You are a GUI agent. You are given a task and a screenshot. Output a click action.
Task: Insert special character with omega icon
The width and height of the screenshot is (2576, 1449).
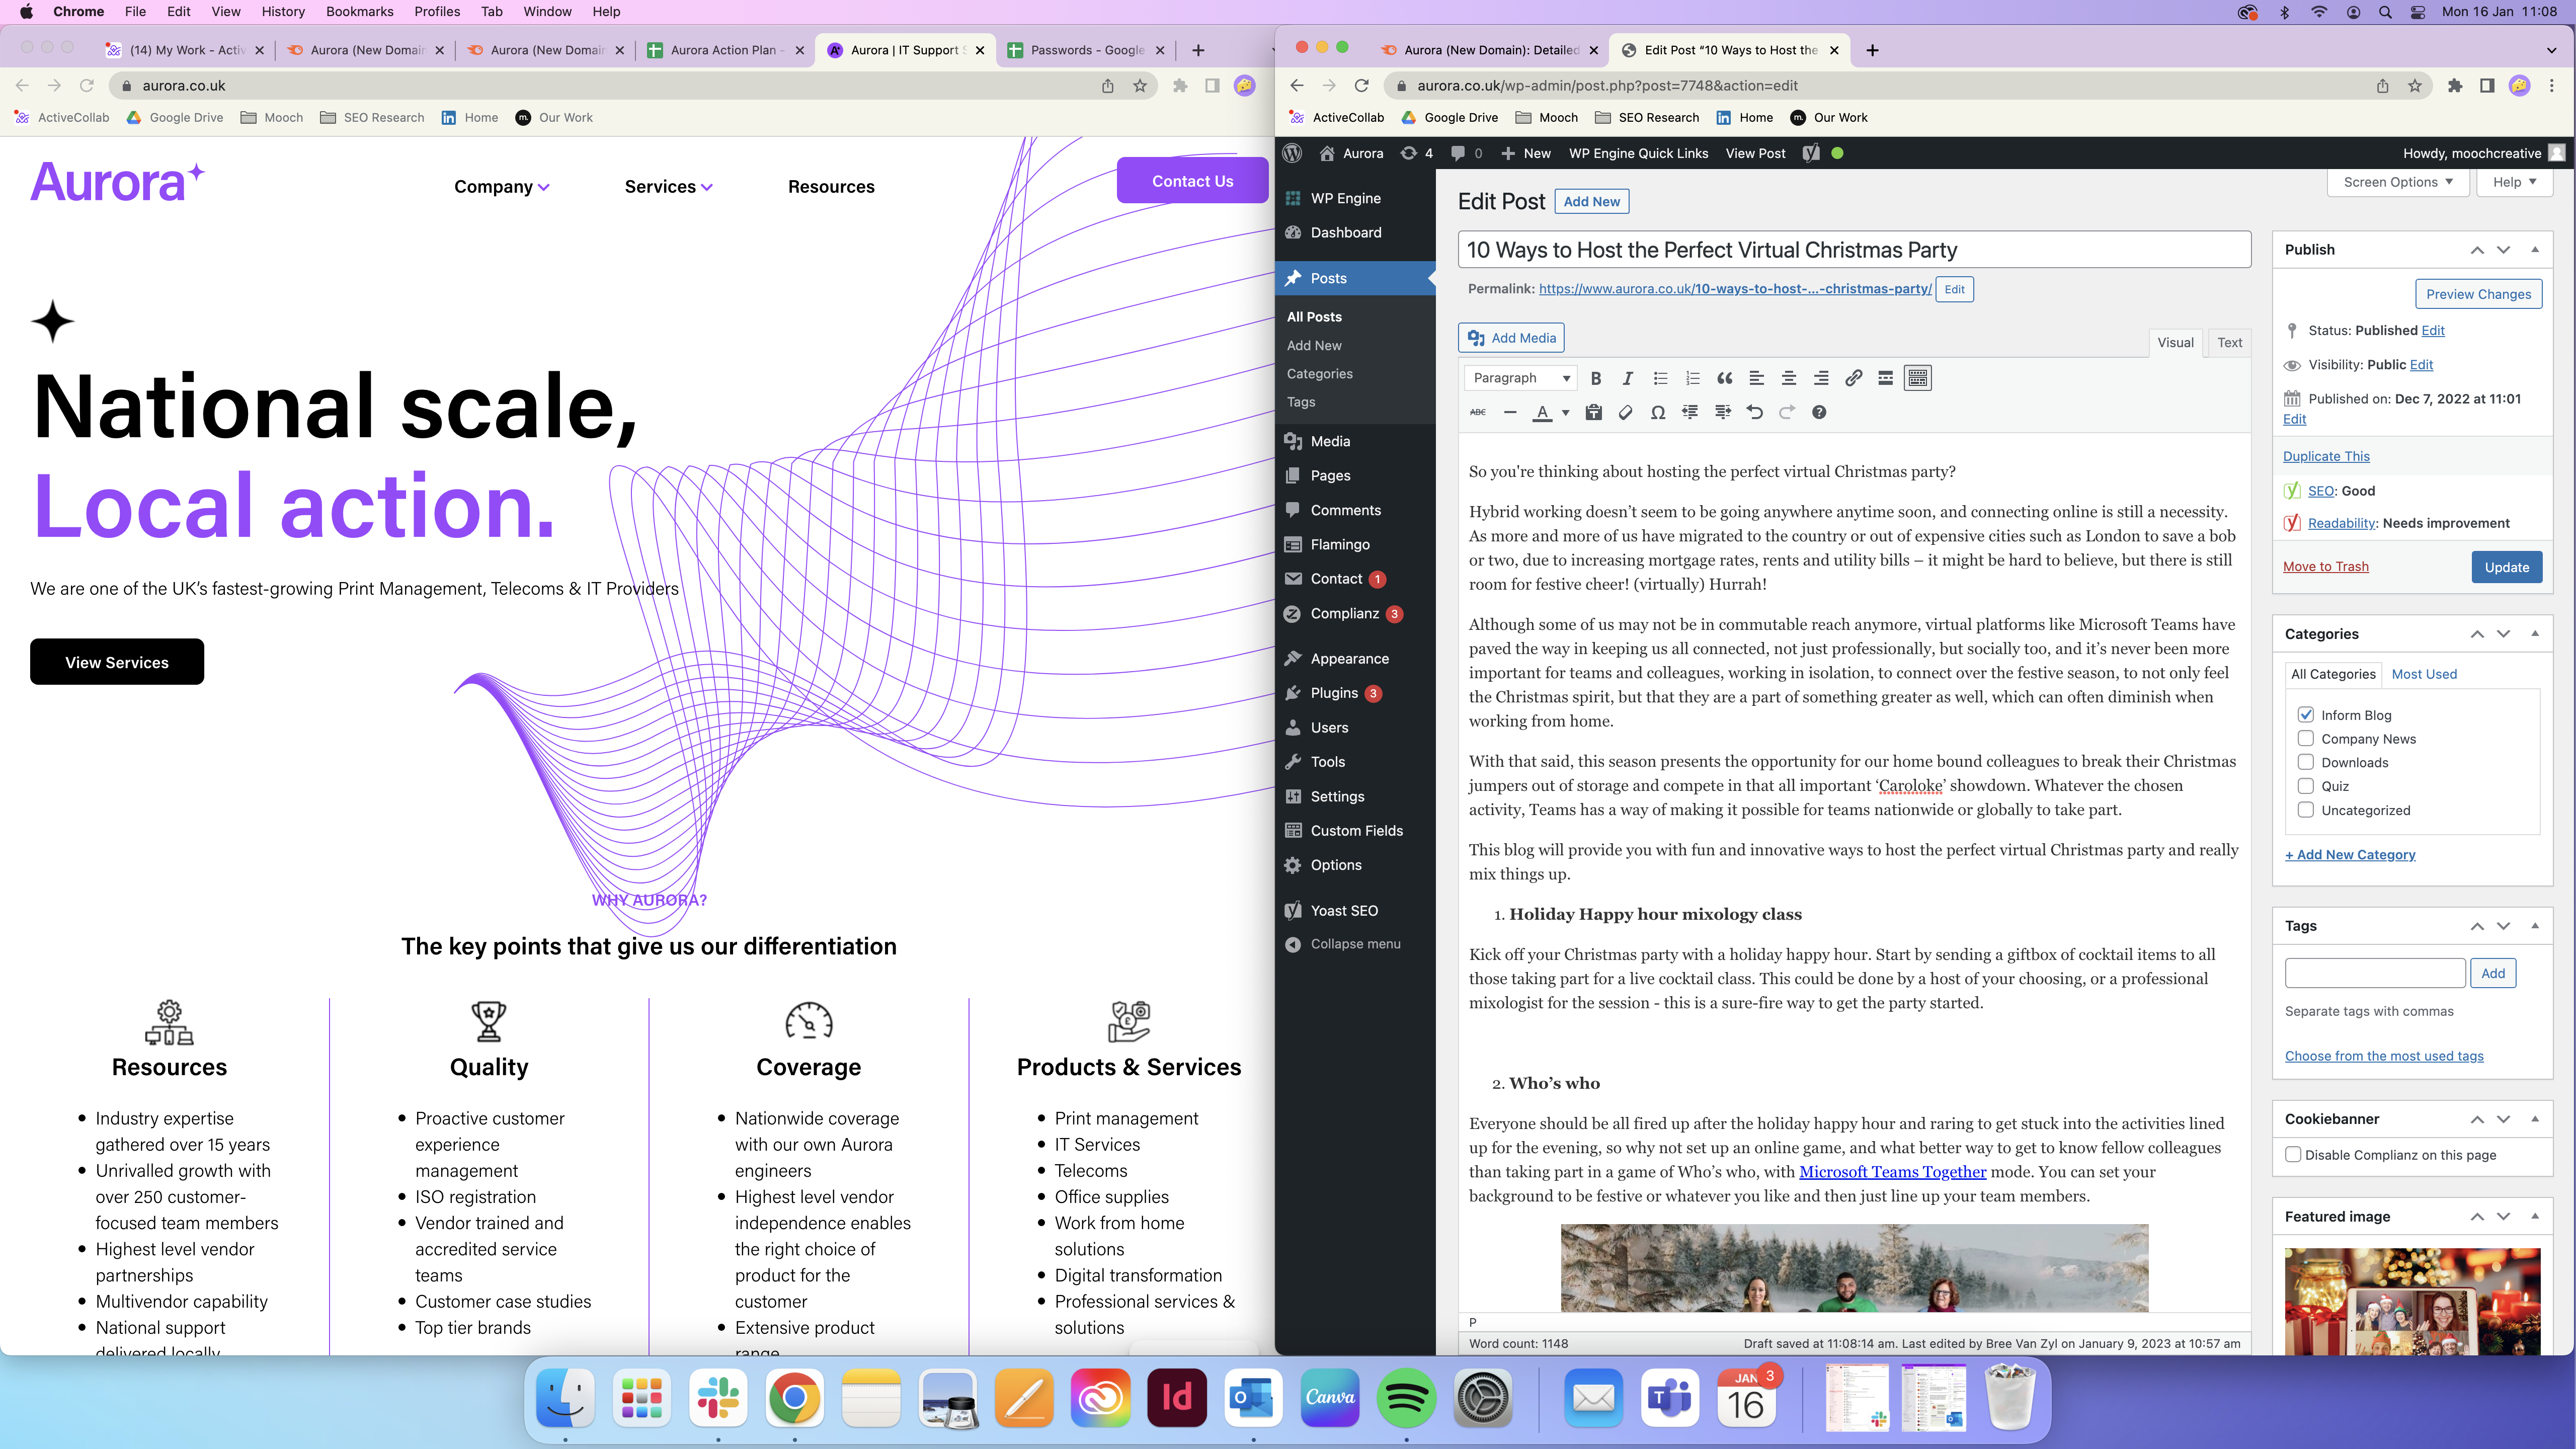point(1658,412)
